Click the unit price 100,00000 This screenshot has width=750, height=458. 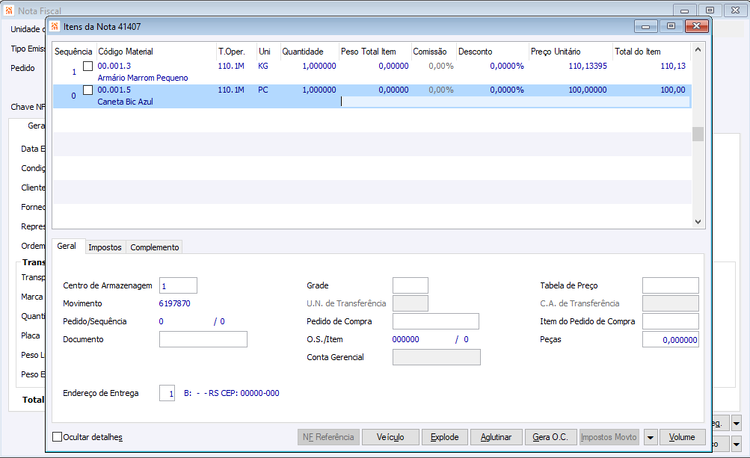[x=587, y=90]
